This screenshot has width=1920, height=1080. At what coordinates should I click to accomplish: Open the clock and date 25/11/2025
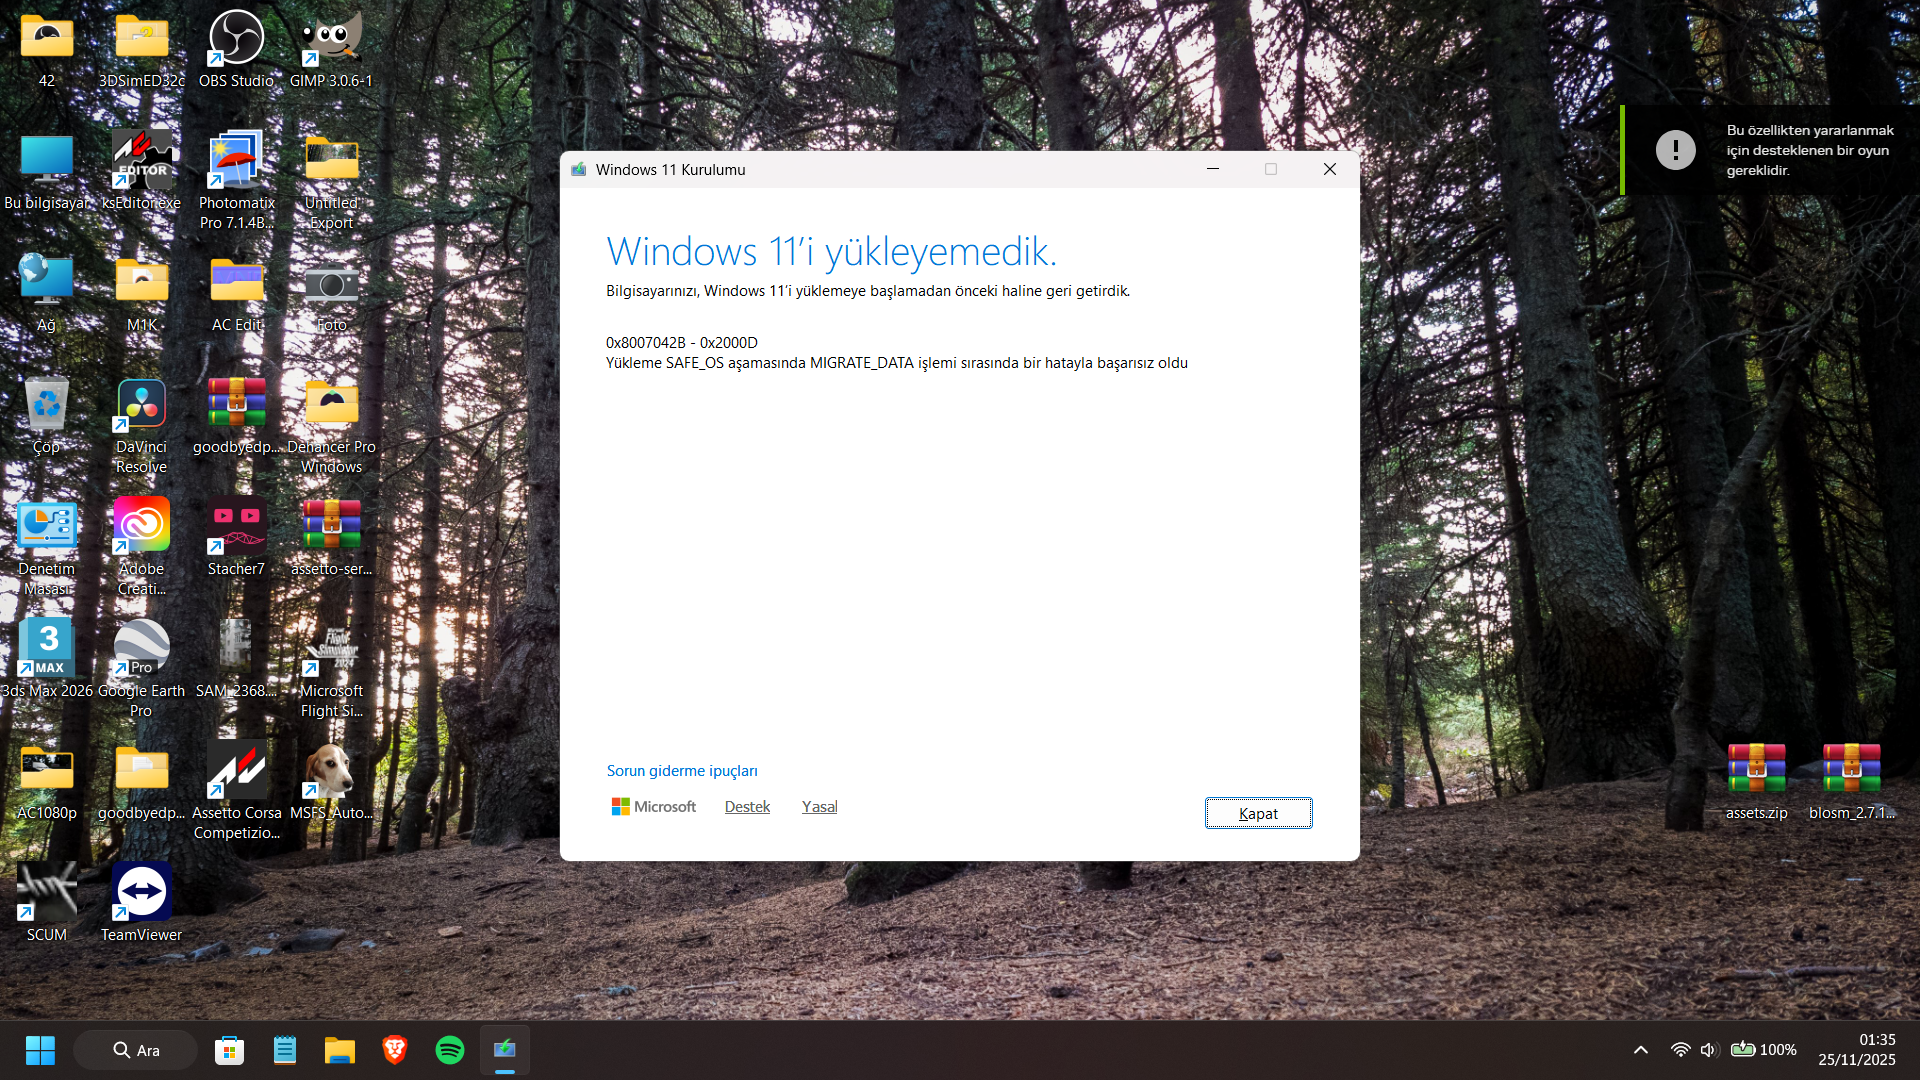tap(1857, 1050)
